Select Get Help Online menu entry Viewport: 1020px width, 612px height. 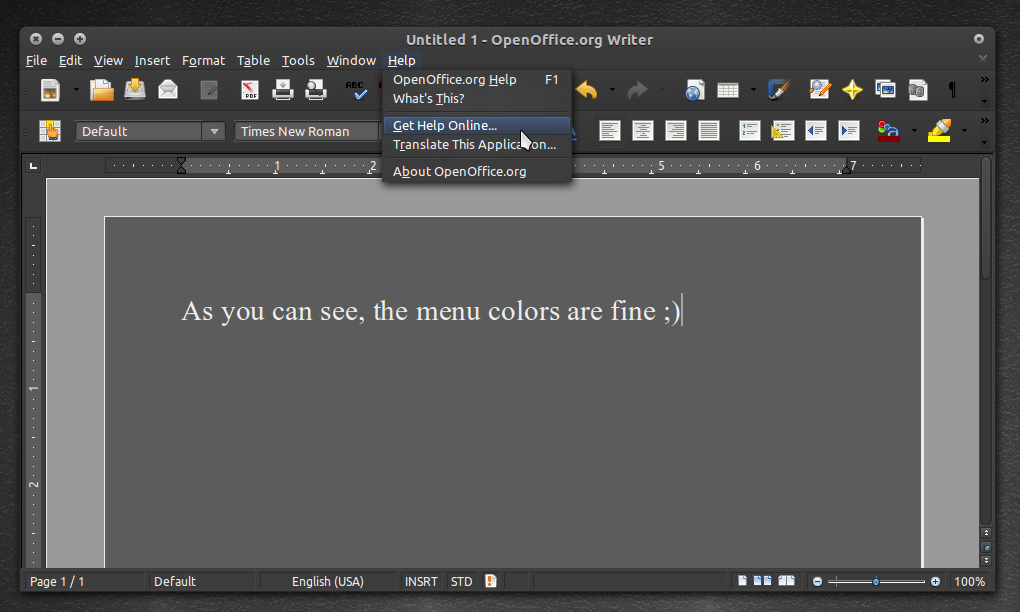477,126
